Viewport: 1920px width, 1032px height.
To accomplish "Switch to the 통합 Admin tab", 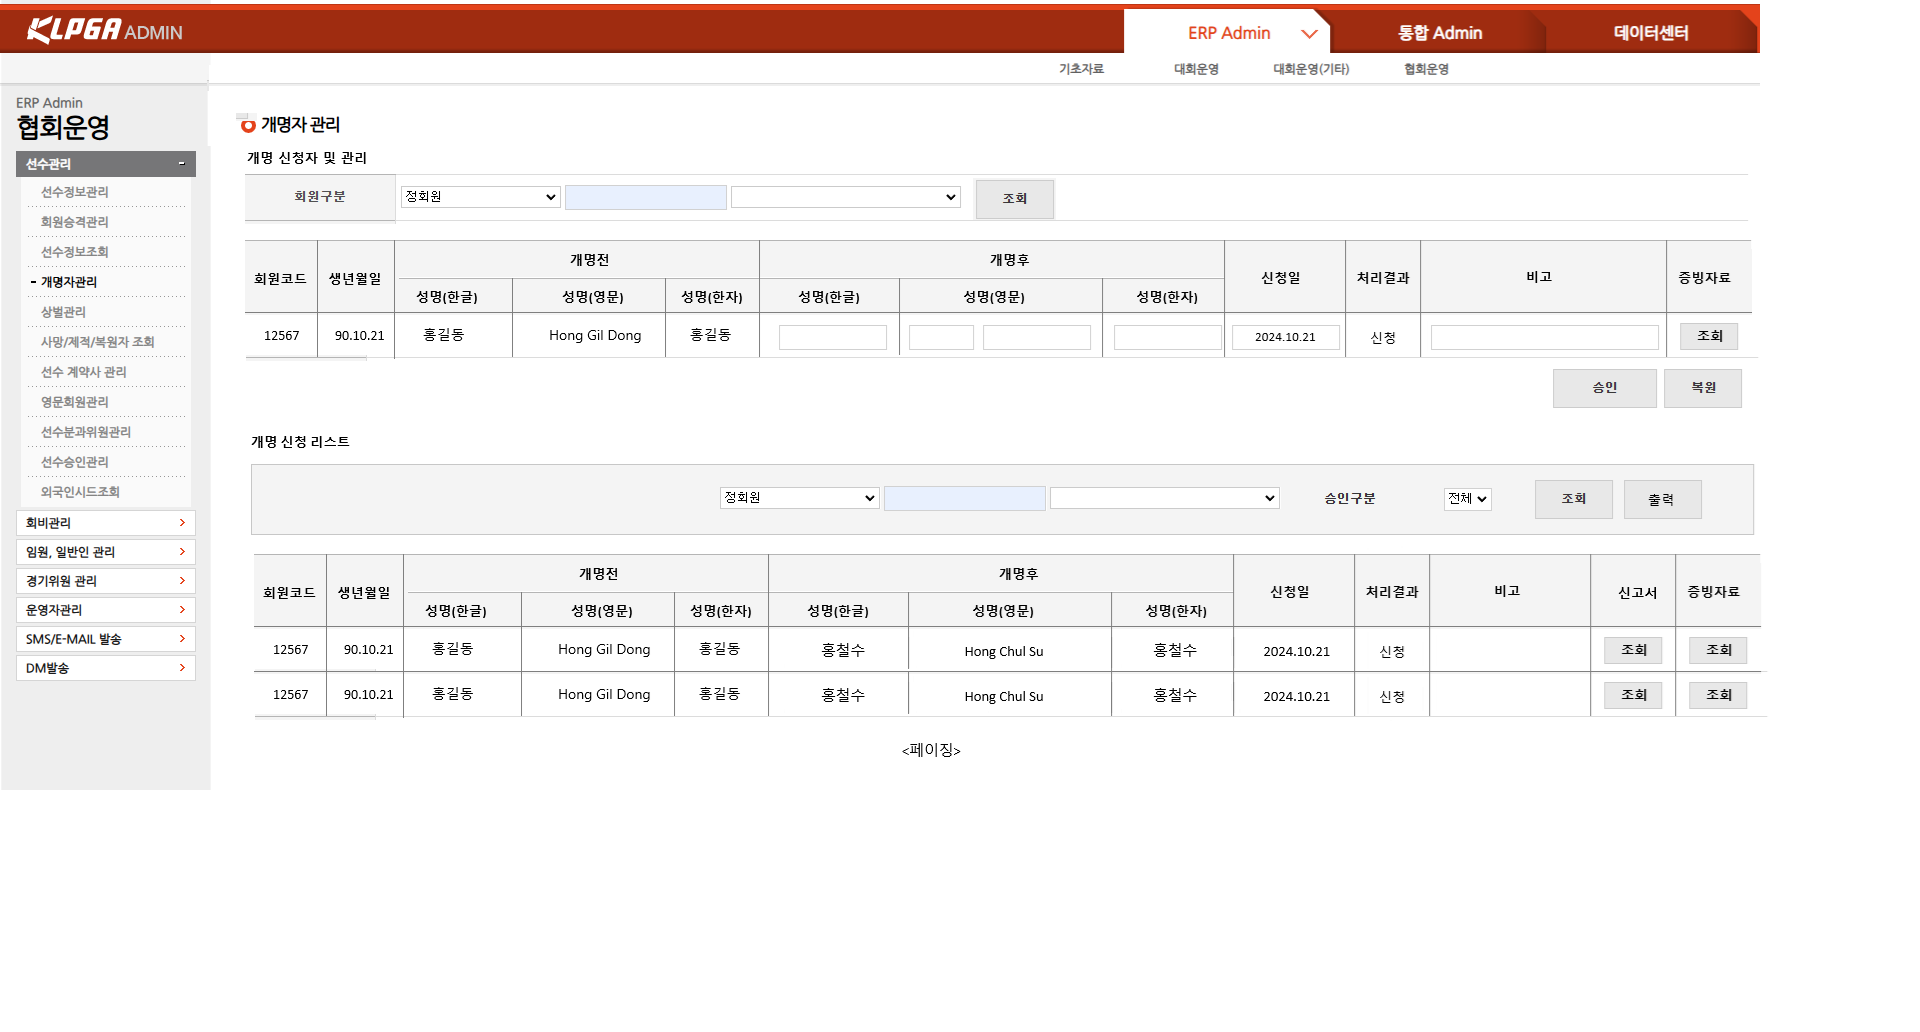I will point(1439,33).
